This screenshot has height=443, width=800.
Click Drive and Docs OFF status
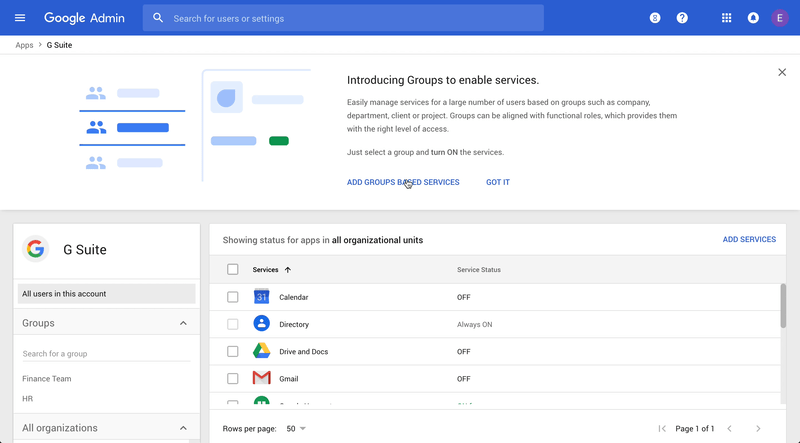click(463, 352)
